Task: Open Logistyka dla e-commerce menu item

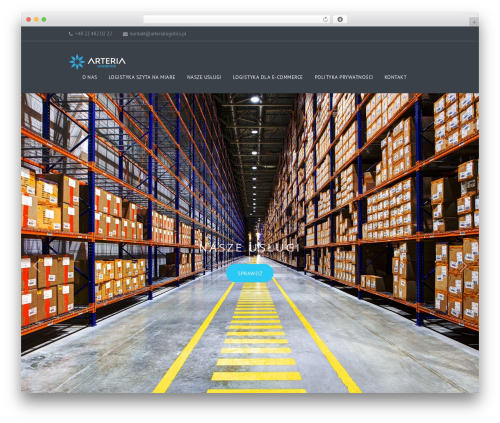Action: pos(268,77)
